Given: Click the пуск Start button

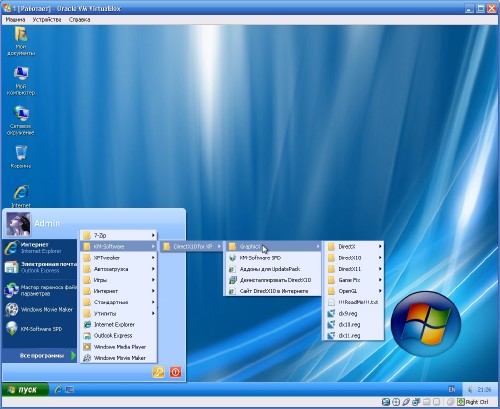Looking at the screenshot, I should (x=25, y=390).
